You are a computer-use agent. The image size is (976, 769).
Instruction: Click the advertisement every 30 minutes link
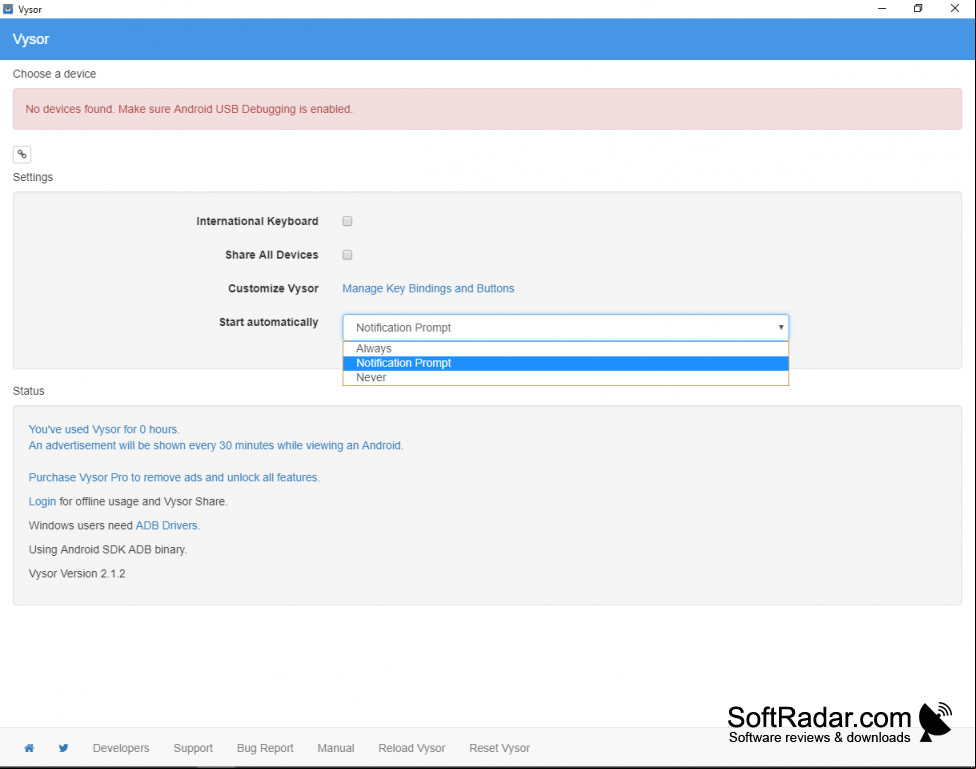pyautogui.click(x=215, y=446)
